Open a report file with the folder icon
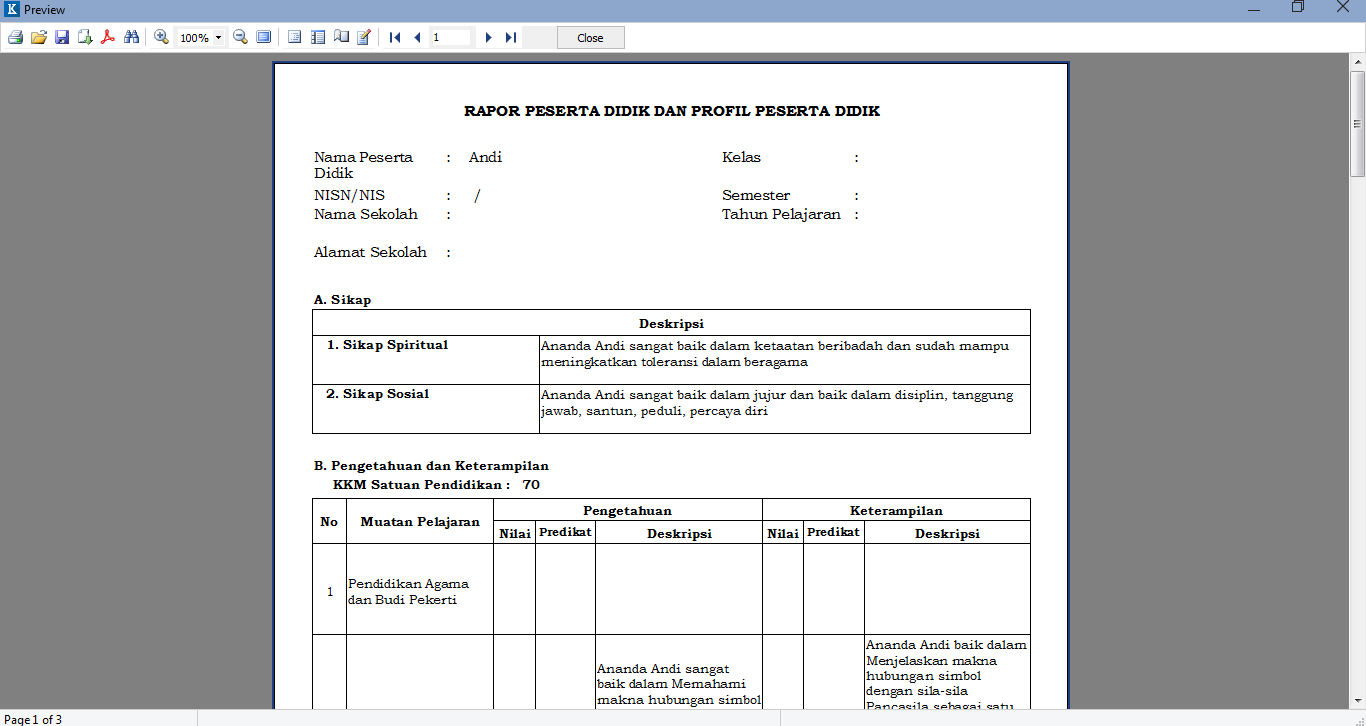The width and height of the screenshot is (1366, 726). pyautogui.click(x=39, y=38)
